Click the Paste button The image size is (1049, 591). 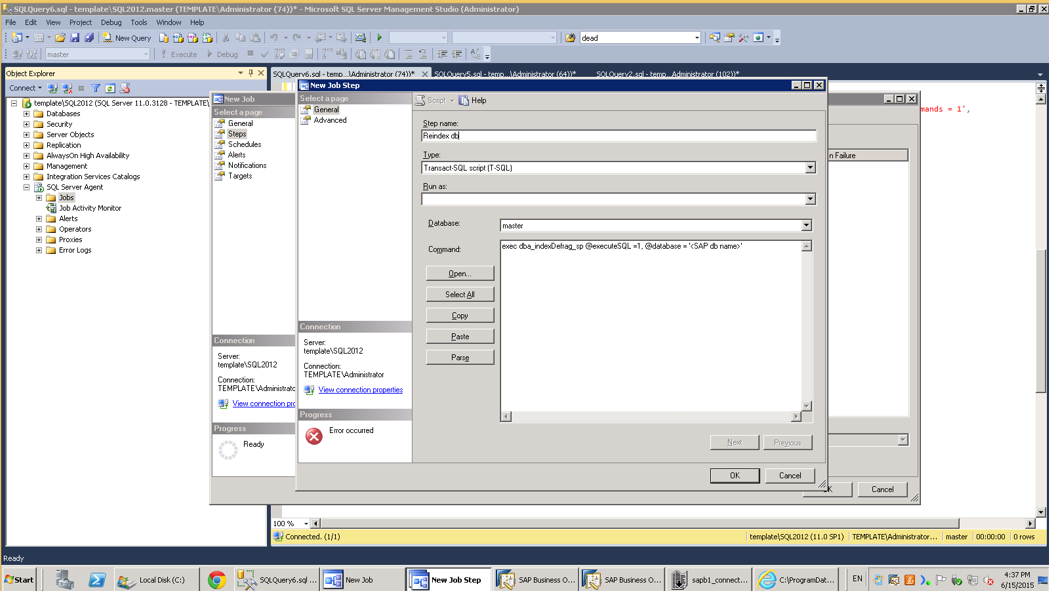point(460,337)
